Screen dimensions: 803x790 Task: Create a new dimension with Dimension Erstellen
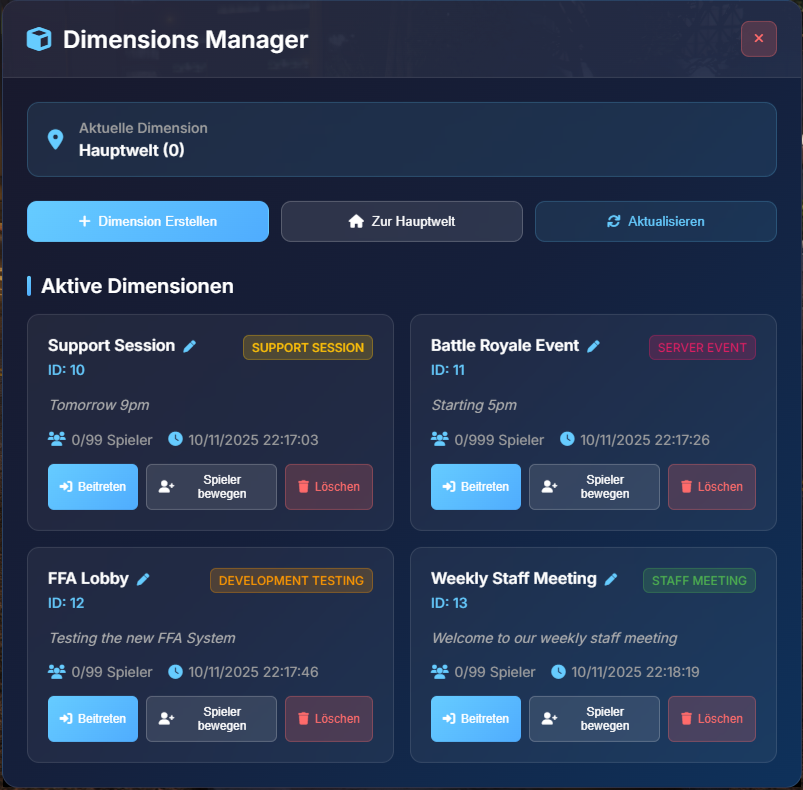pos(148,221)
